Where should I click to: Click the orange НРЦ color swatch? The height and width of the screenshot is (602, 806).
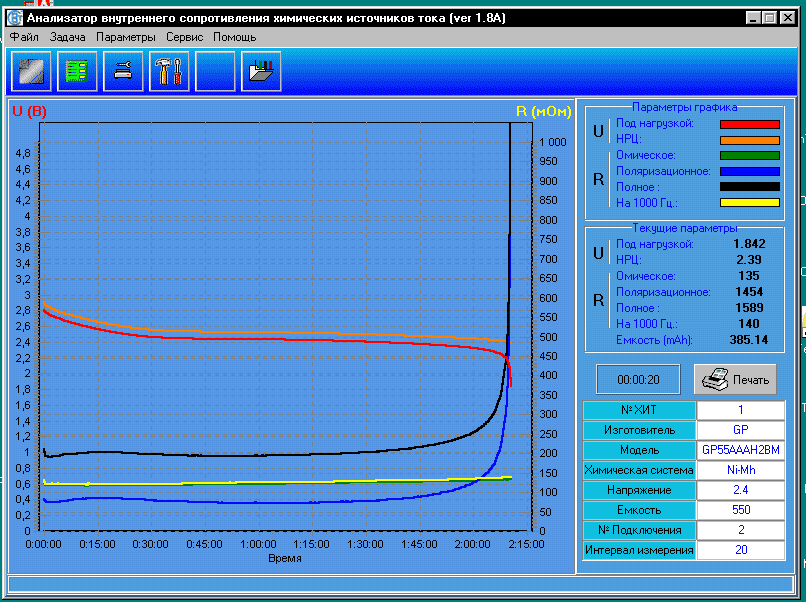click(750, 140)
